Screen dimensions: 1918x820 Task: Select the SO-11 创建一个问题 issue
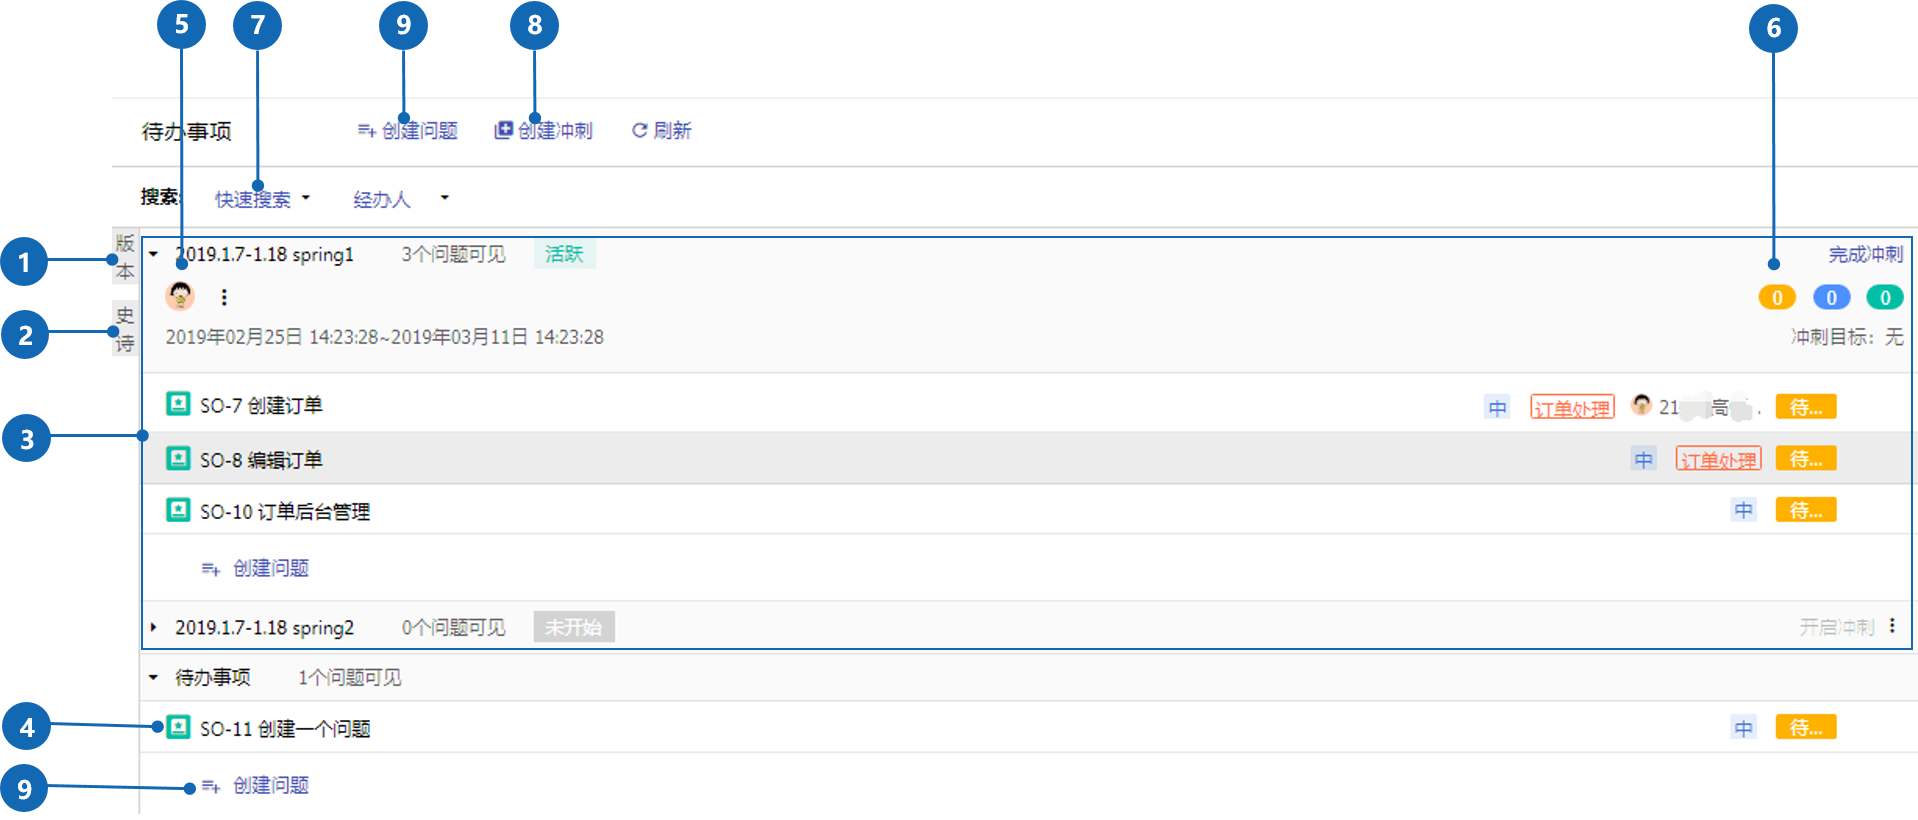coord(1026,728)
